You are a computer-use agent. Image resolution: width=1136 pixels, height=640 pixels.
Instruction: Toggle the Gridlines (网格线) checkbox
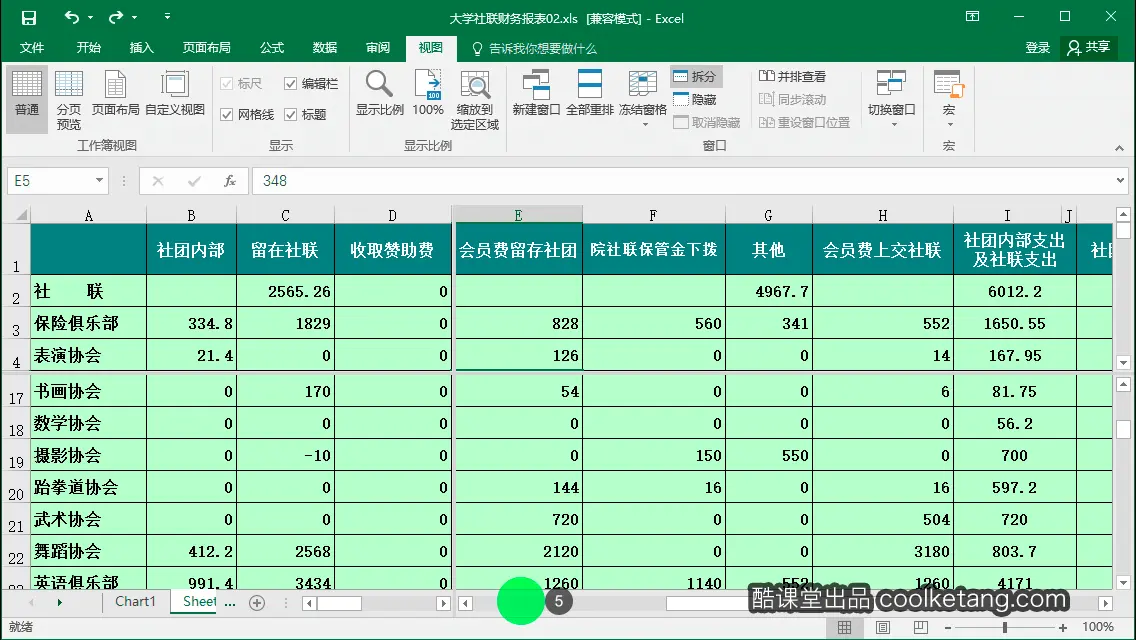pos(247,115)
